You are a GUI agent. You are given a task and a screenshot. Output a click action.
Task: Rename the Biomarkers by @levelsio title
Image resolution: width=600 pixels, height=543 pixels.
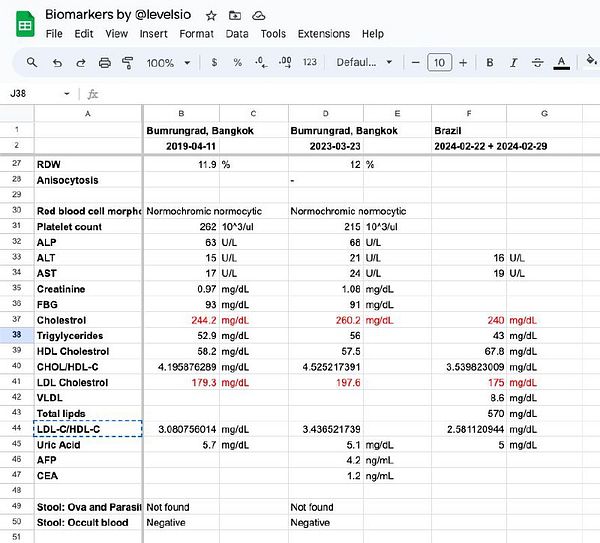coord(118,15)
